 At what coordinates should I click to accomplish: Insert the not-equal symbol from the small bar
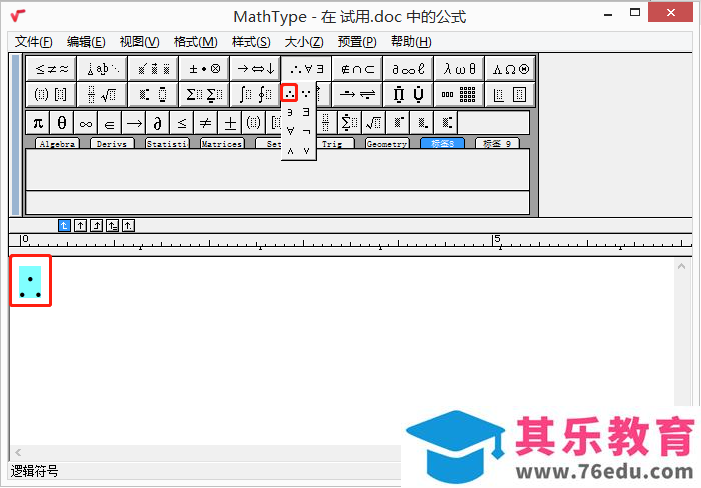206,123
